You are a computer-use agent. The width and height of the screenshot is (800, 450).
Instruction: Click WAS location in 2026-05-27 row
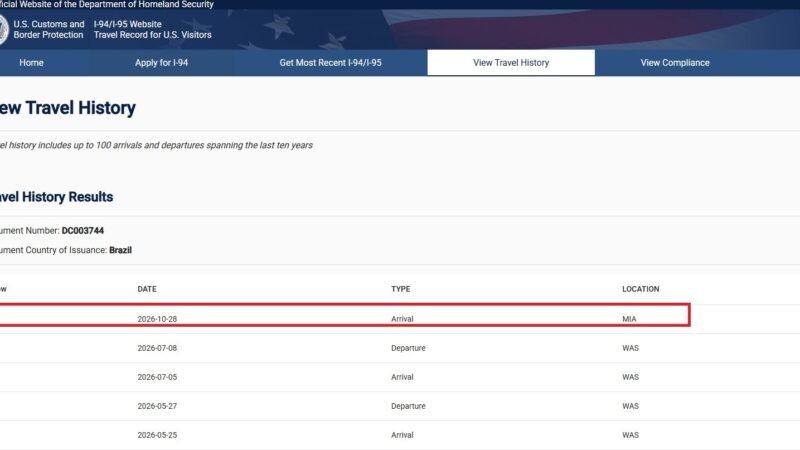tap(630, 406)
